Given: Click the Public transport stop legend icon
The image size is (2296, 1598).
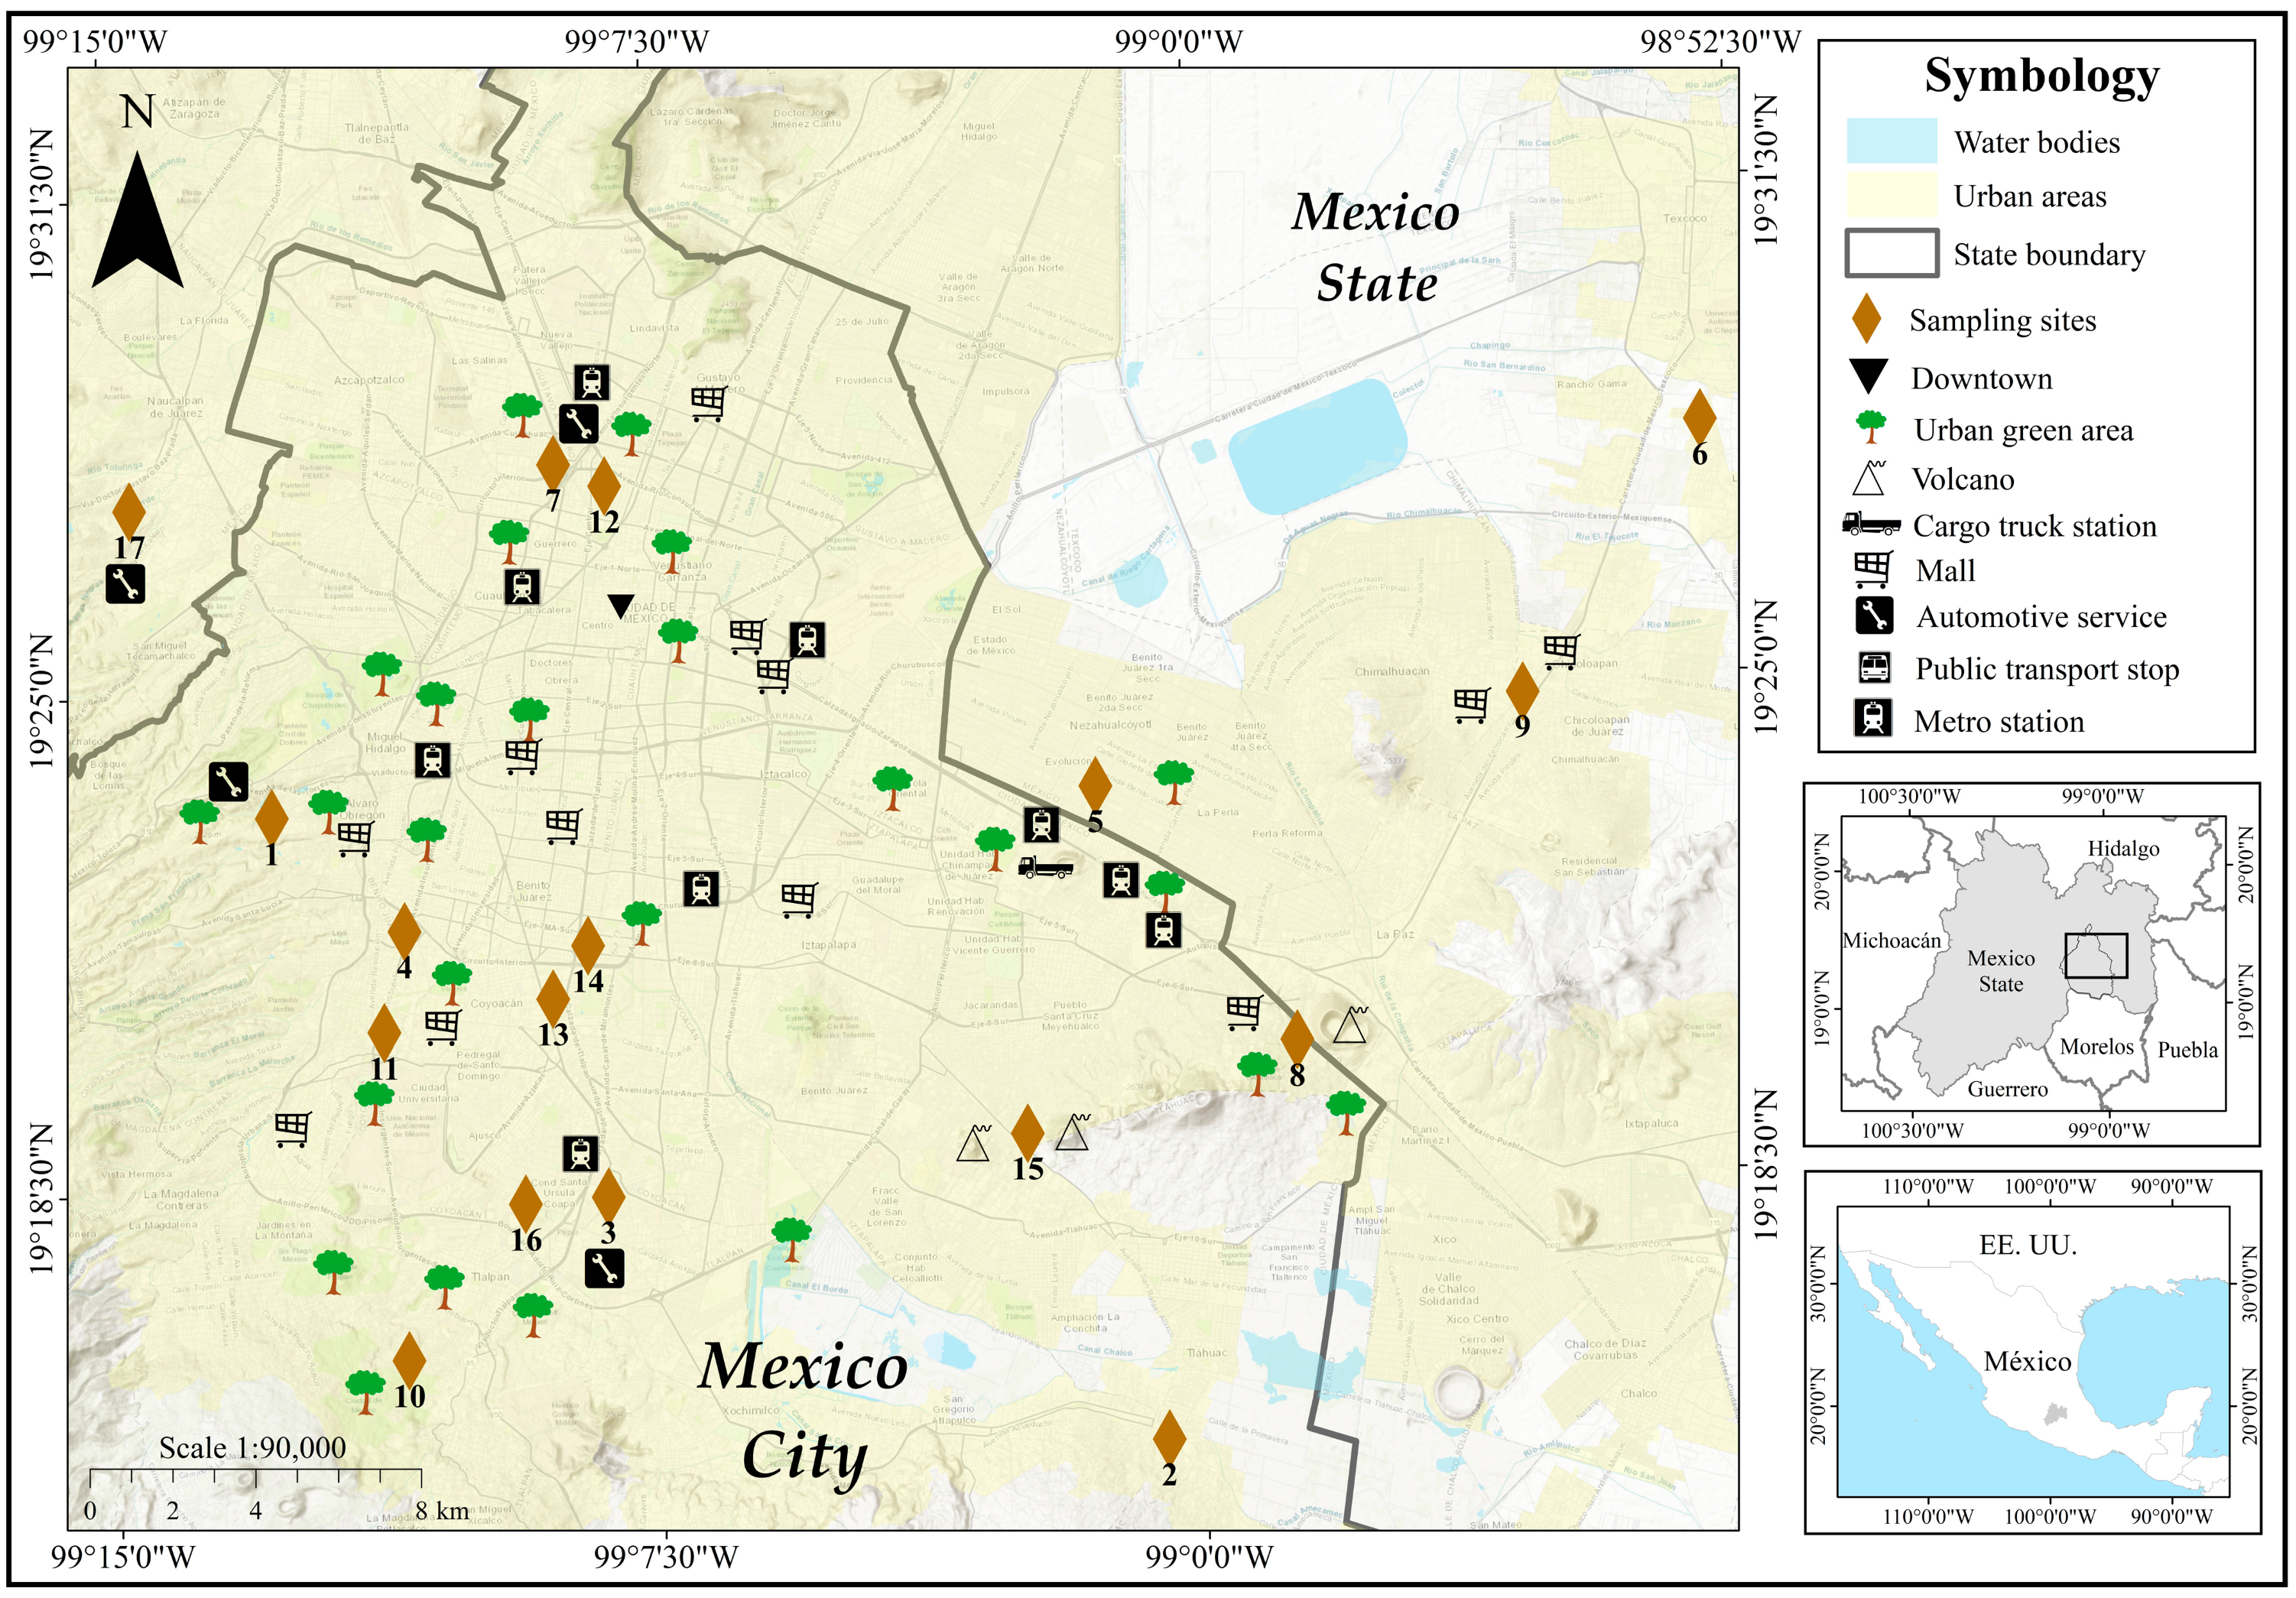Looking at the screenshot, I should coord(1873,667).
